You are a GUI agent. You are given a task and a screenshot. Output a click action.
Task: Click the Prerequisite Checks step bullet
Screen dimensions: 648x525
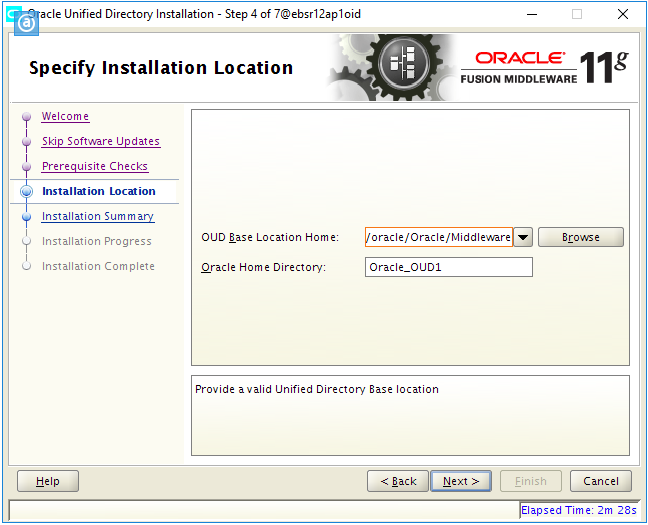[26, 167]
